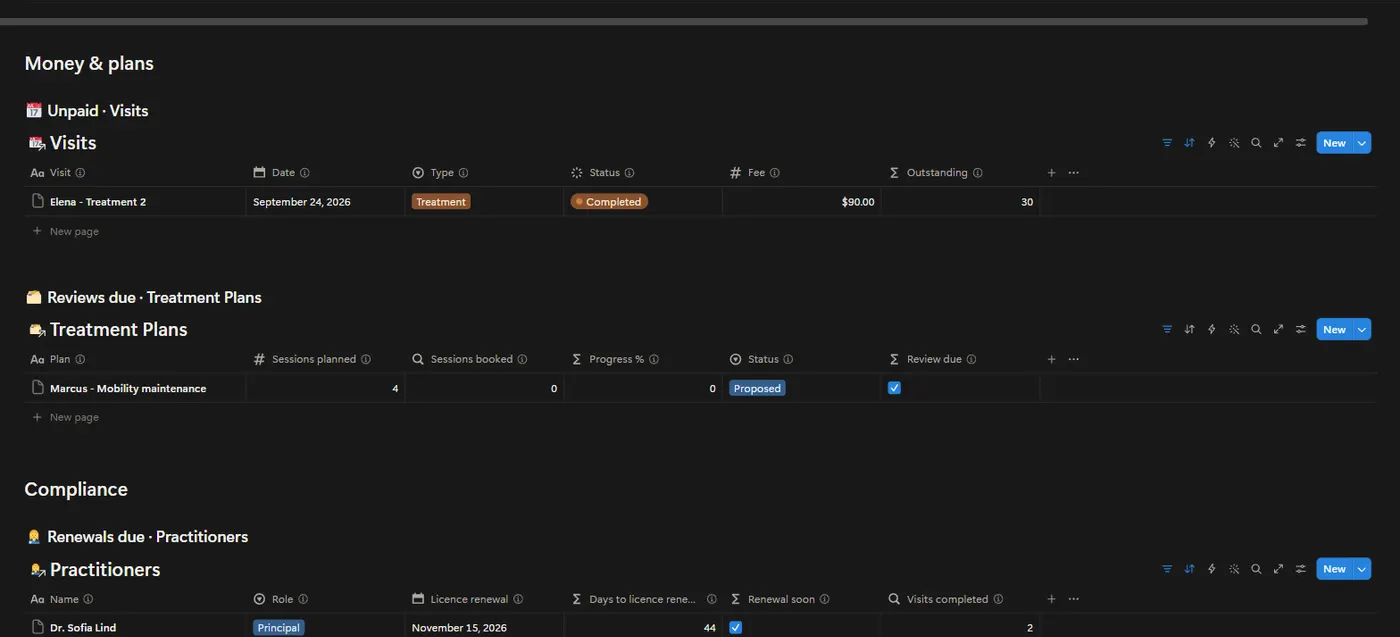The width and height of the screenshot is (1400, 637).
Task: Open filter icon for Practitioners database
Action: [1167, 569]
